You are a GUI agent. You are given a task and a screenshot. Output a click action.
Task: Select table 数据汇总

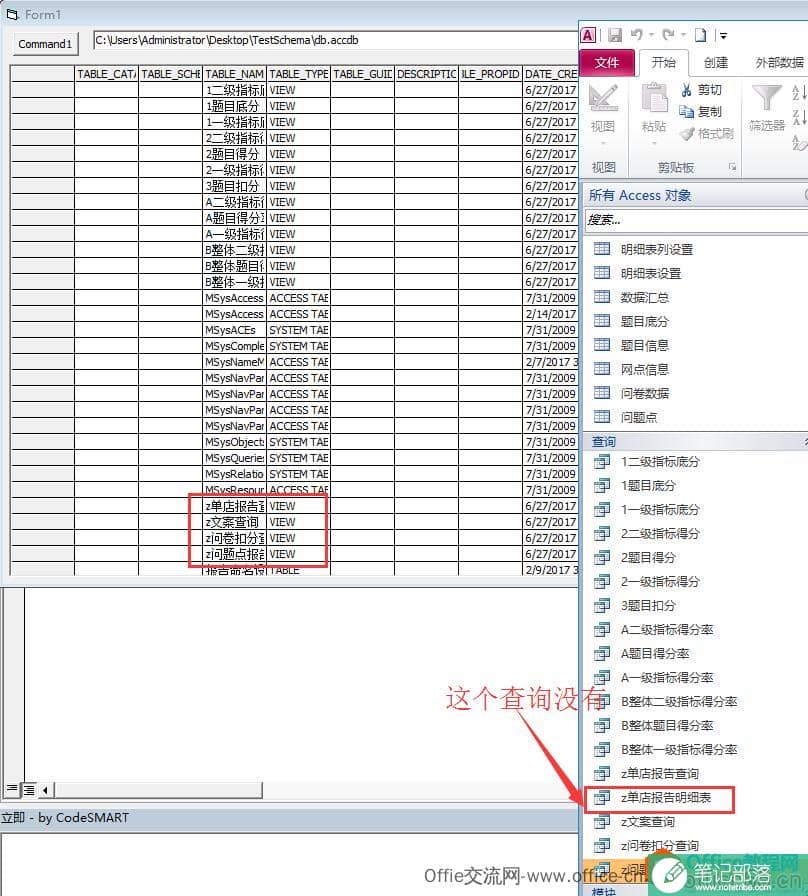coord(645,298)
